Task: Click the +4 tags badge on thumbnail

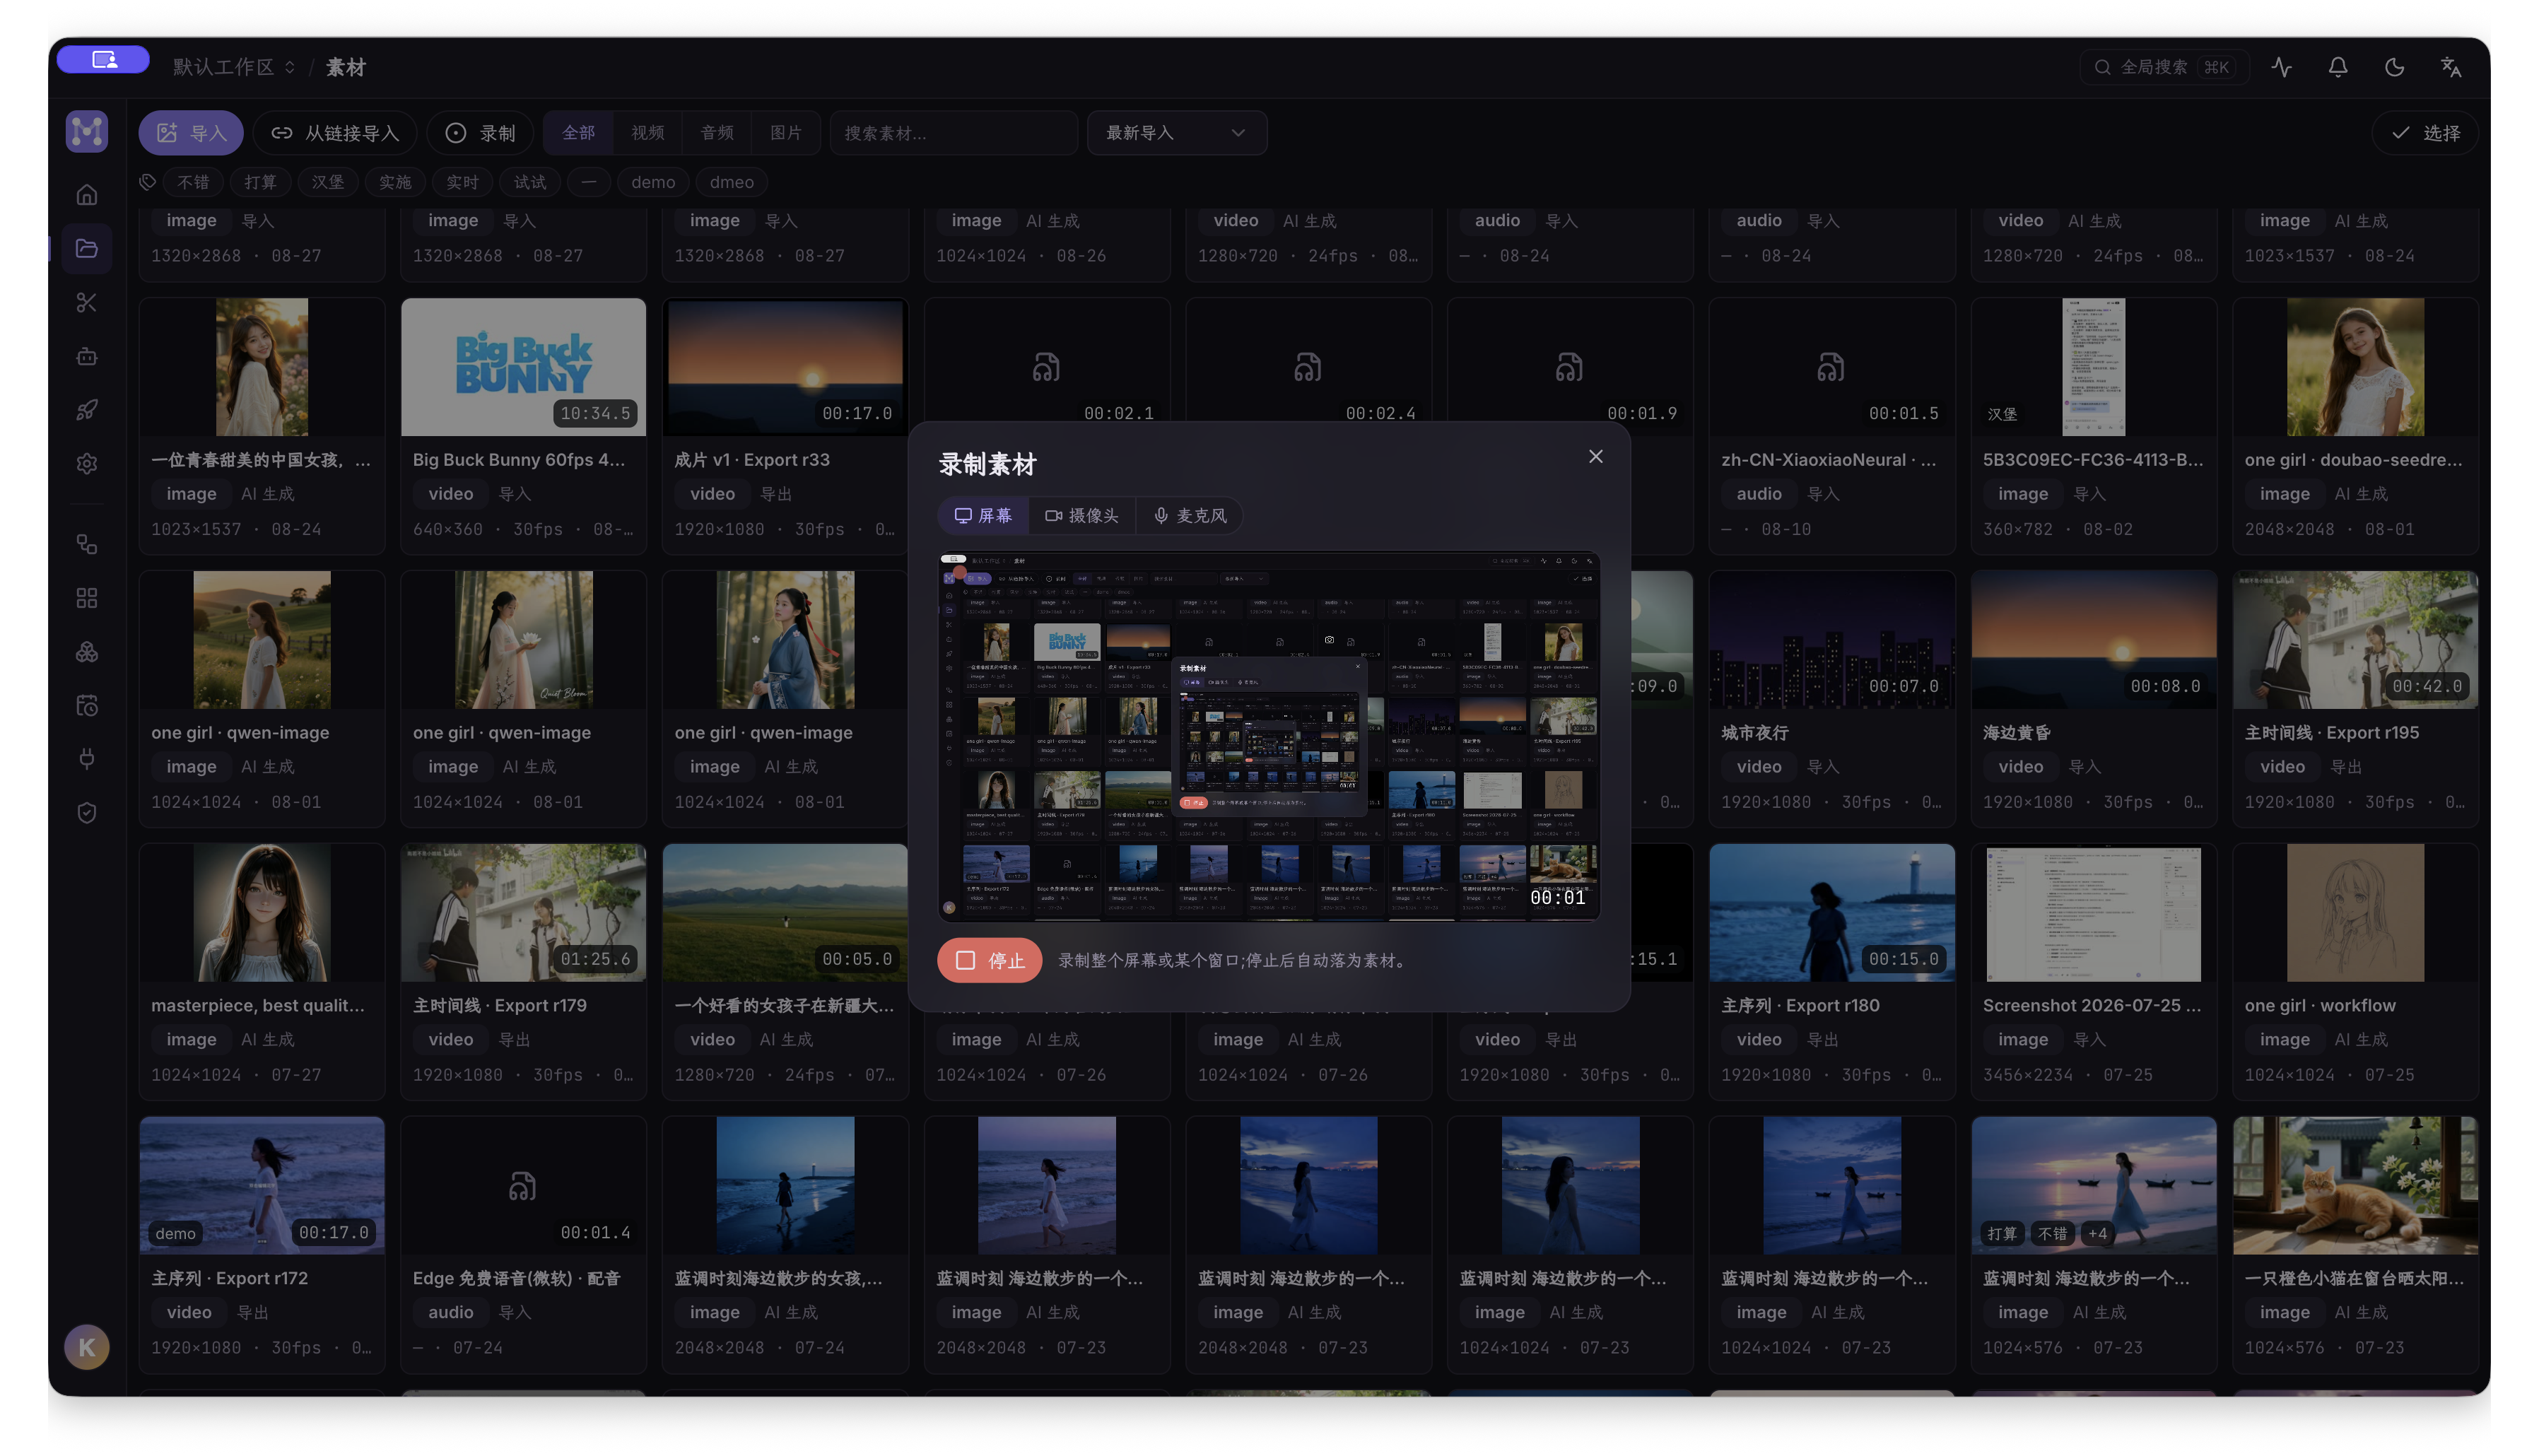Action: (x=2098, y=1234)
